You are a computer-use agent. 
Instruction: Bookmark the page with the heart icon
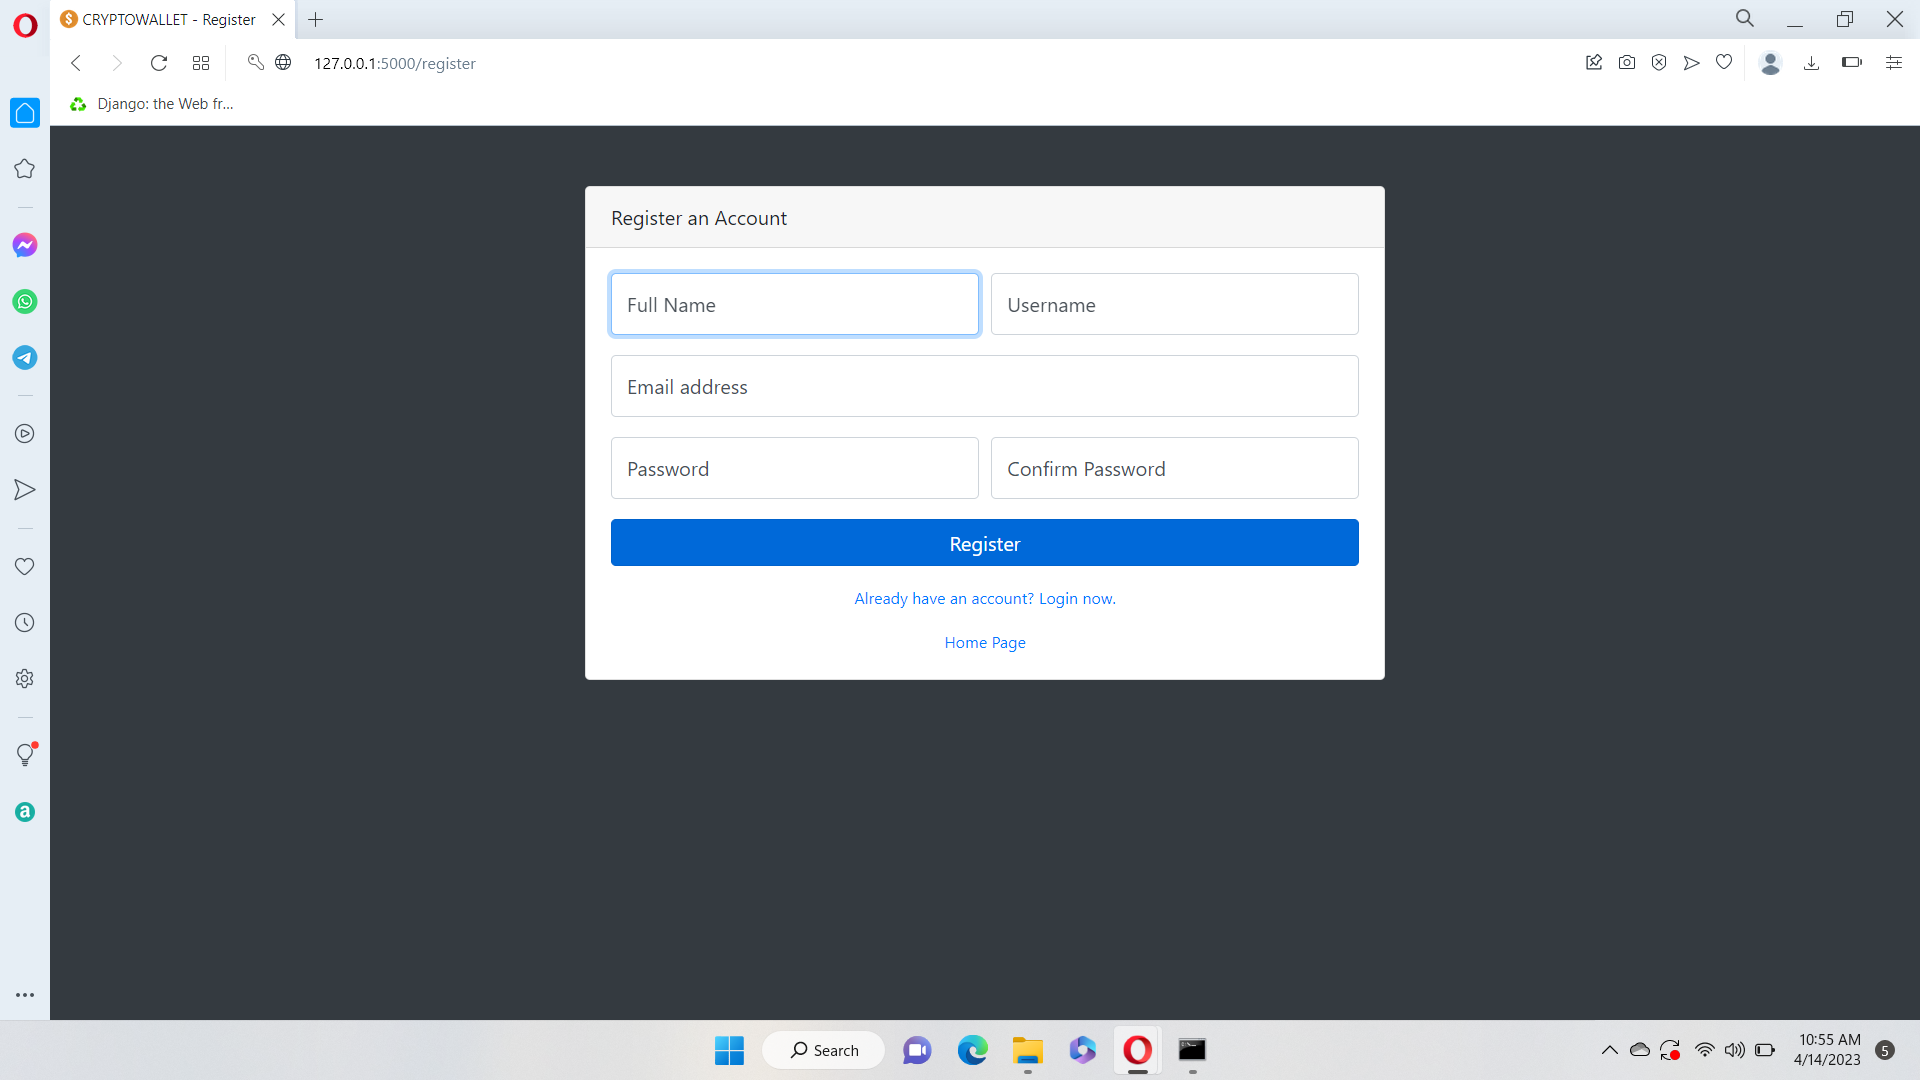1723,62
